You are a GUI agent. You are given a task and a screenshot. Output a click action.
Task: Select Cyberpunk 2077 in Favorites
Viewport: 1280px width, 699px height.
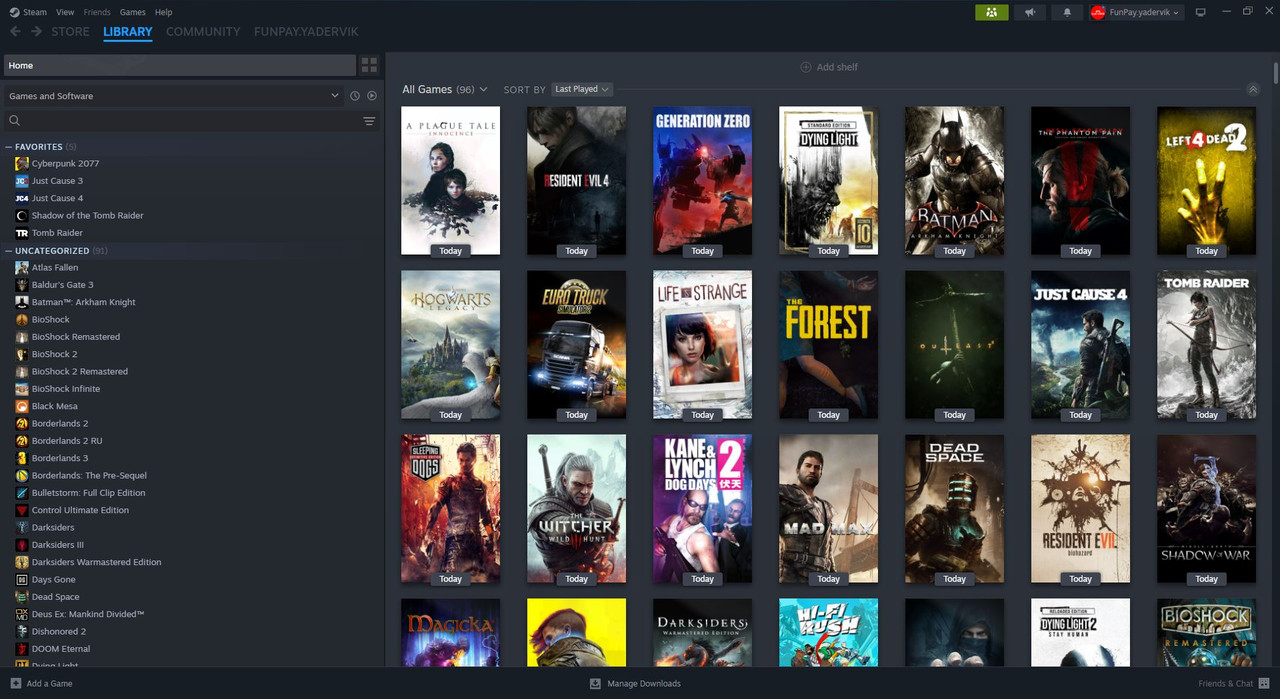click(65, 163)
